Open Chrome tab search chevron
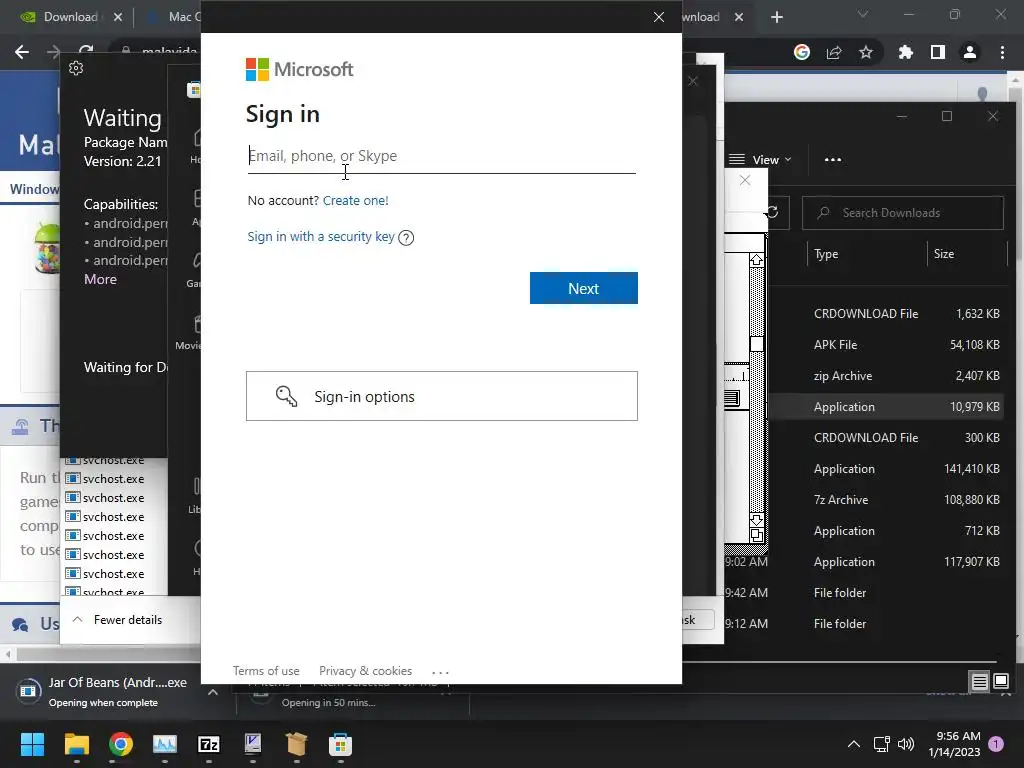Viewport: 1024px width, 768px height. pyautogui.click(x=863, y=14)
